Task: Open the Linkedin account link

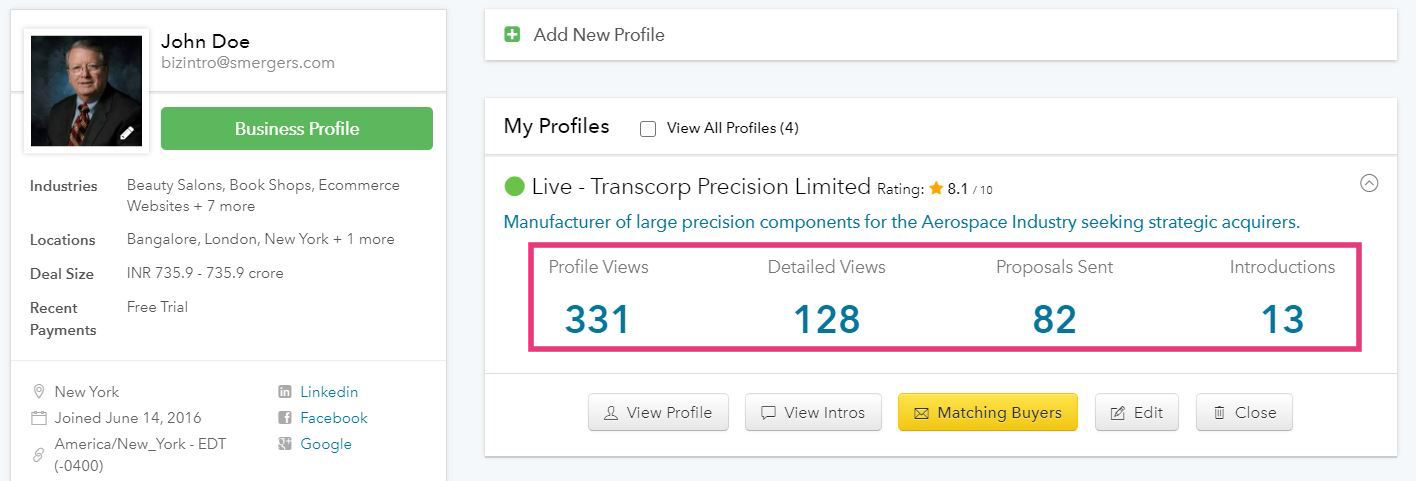Action: click(x=329, y=392)
